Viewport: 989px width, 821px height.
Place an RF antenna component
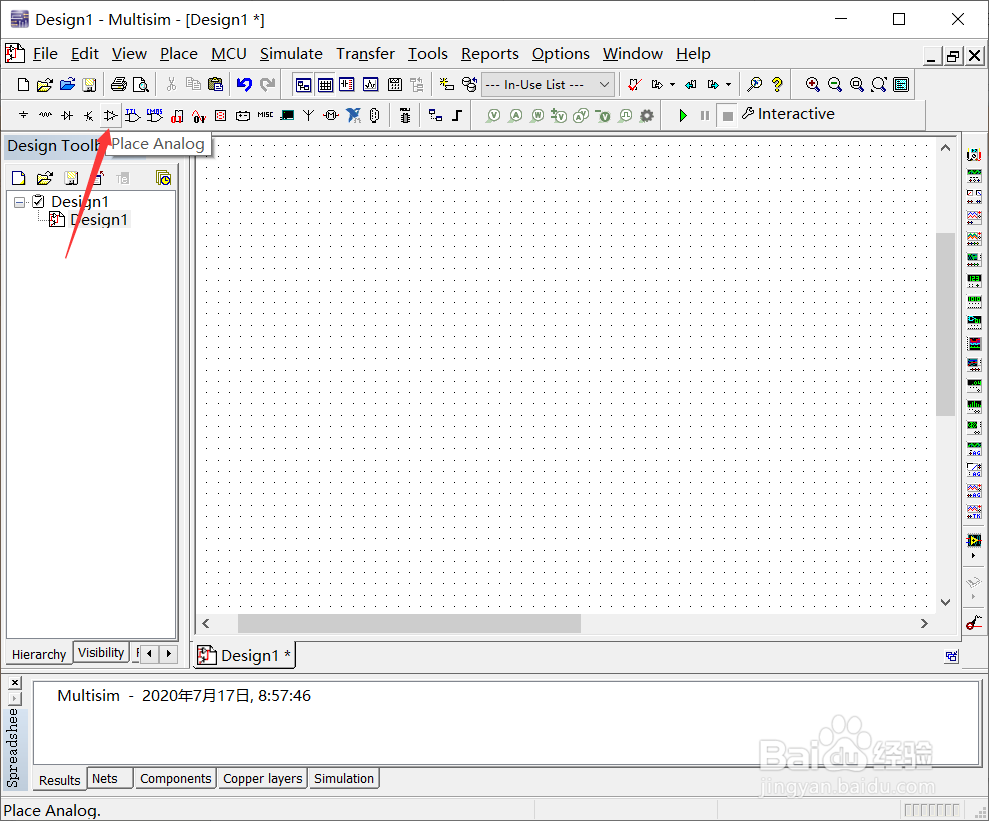308,115
